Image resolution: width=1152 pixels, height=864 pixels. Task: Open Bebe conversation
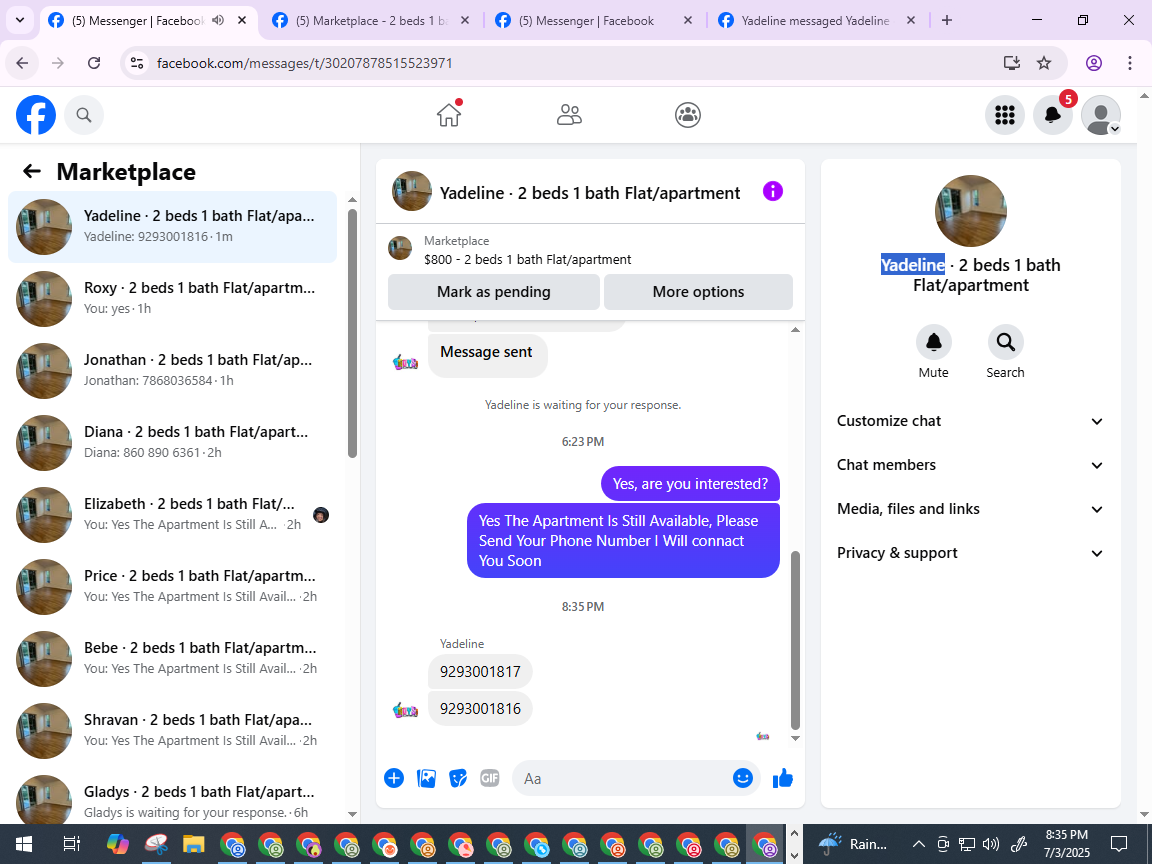pos(173,658)
